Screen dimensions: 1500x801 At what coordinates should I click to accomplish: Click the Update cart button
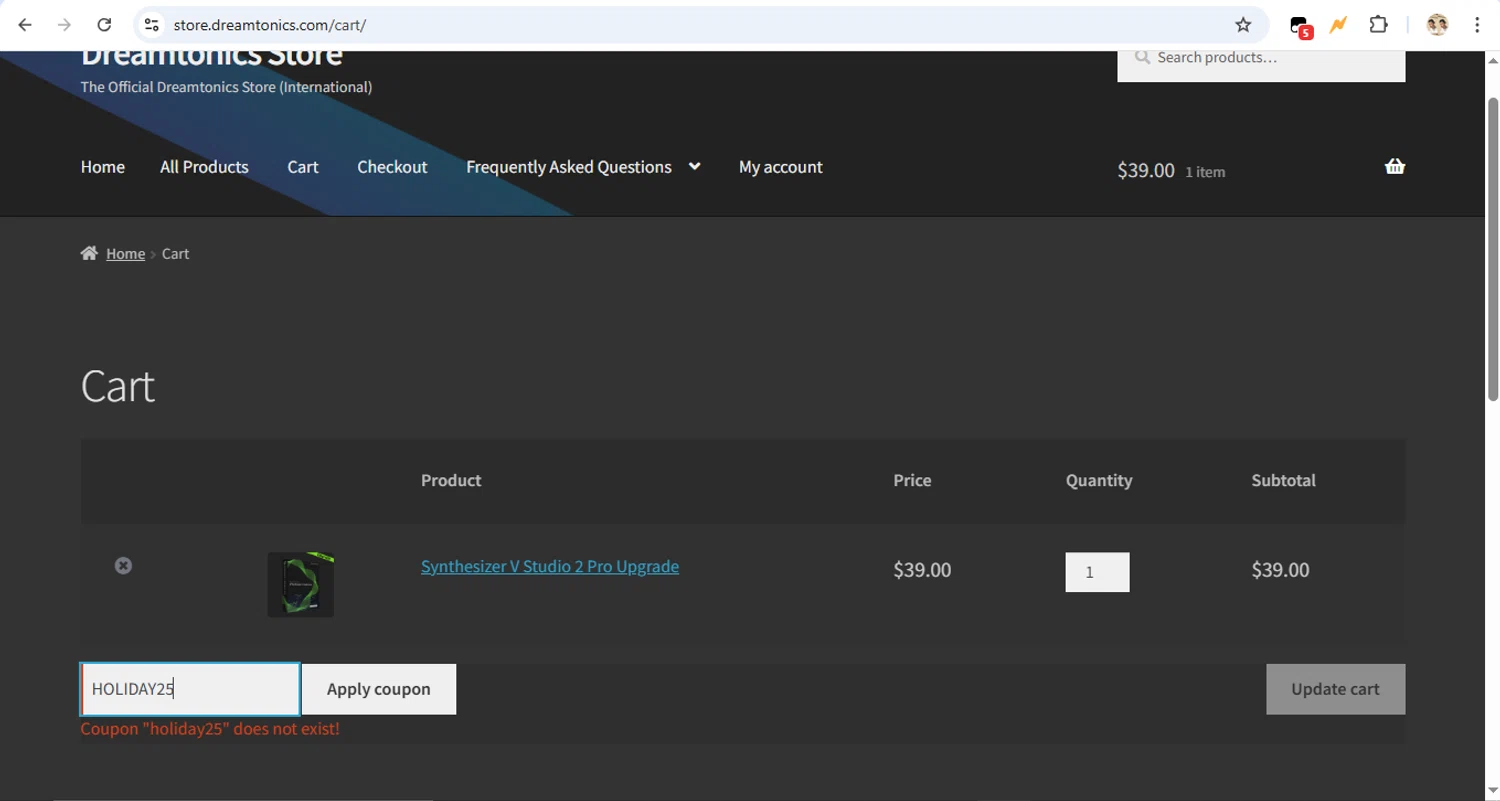coord(1335,689)
